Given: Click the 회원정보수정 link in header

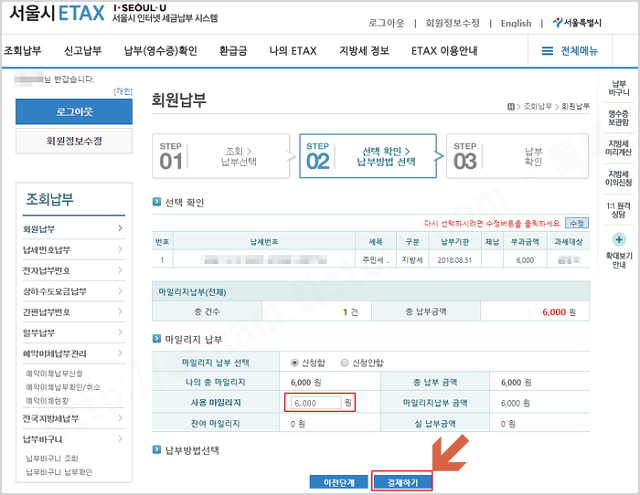Looking at the screenshot, I should 452,23.
